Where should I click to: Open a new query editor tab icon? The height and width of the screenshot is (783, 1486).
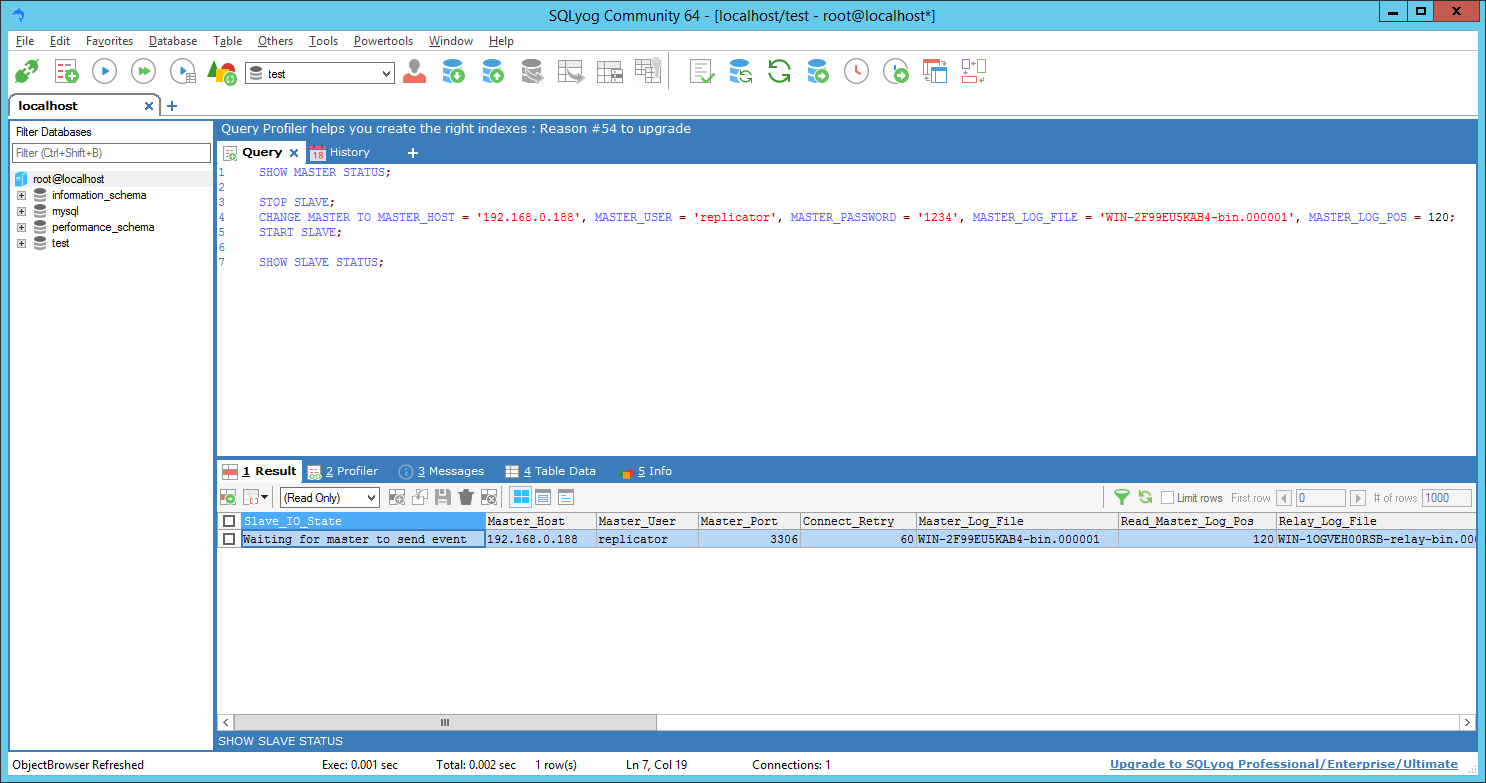[66, 72]
